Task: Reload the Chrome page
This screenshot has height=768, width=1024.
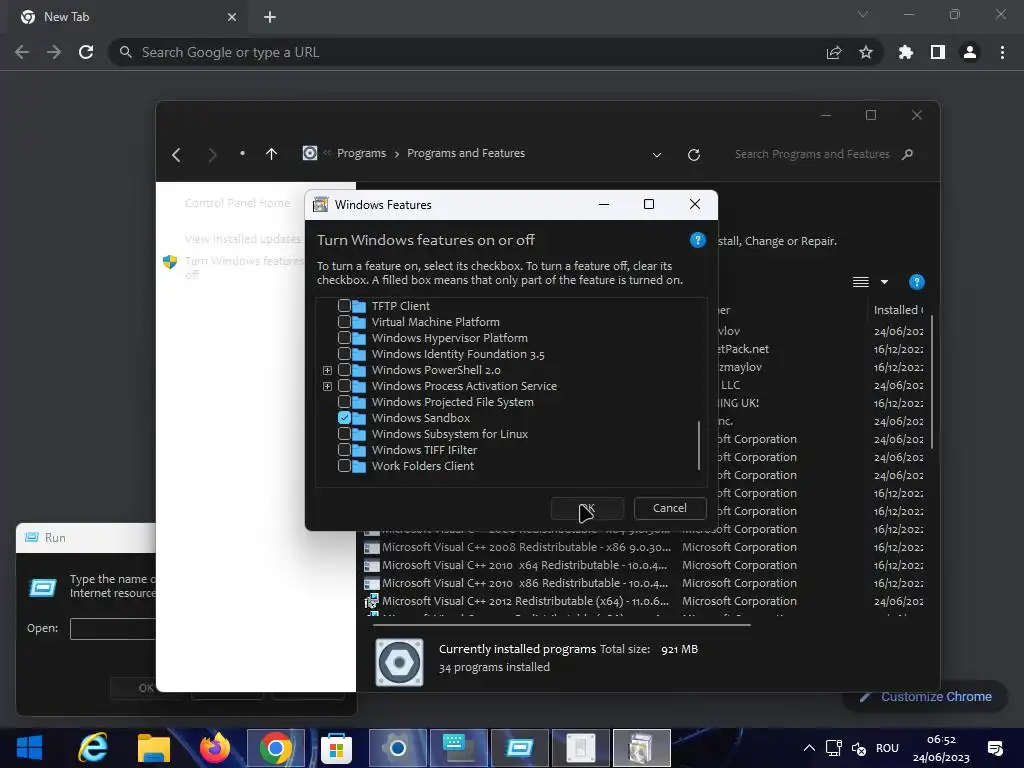Action: pos(86,52)
